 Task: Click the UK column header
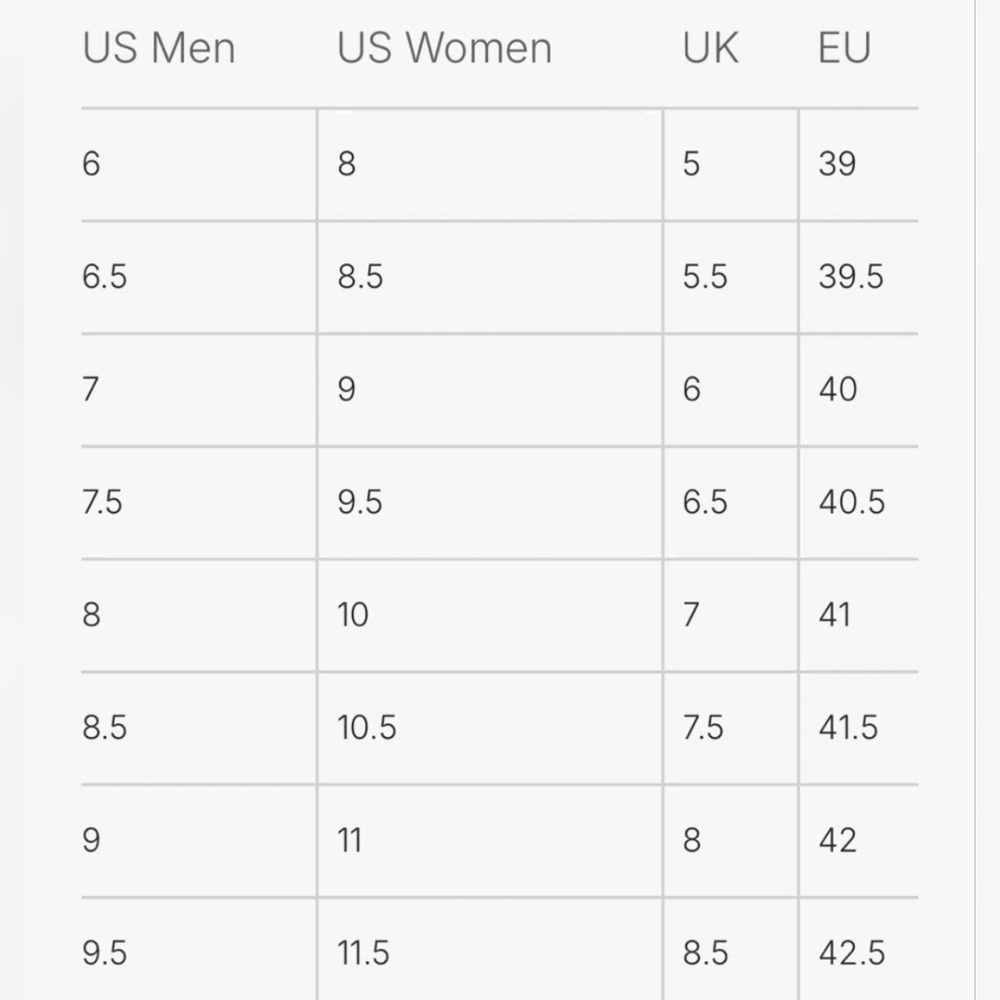click(710, 48)
